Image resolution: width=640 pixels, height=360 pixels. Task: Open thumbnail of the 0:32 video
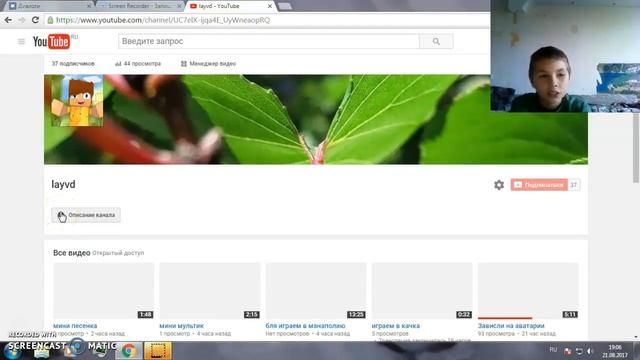(422, 291)
